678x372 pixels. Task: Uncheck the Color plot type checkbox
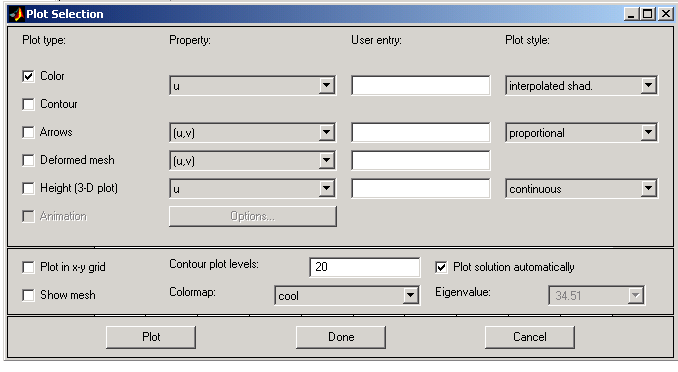click(28, 77)
